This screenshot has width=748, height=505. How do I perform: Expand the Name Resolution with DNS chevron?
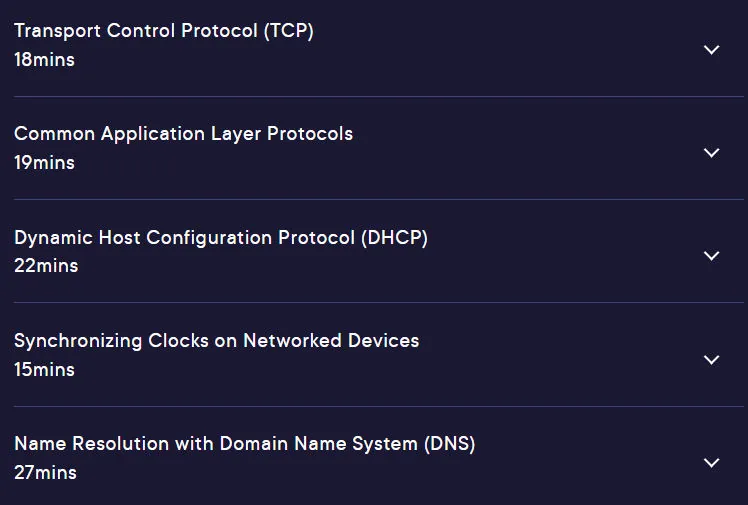pos(711,463)
